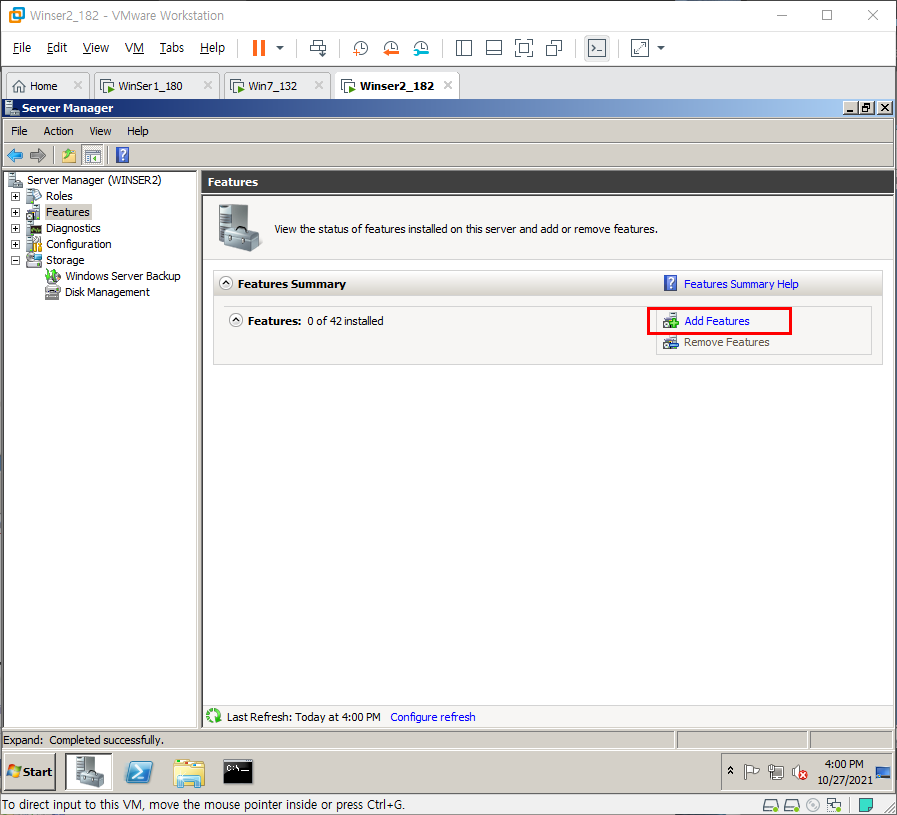Select Roles in the tree
Viewport: 897px width, 815px height.
point(59,196)
